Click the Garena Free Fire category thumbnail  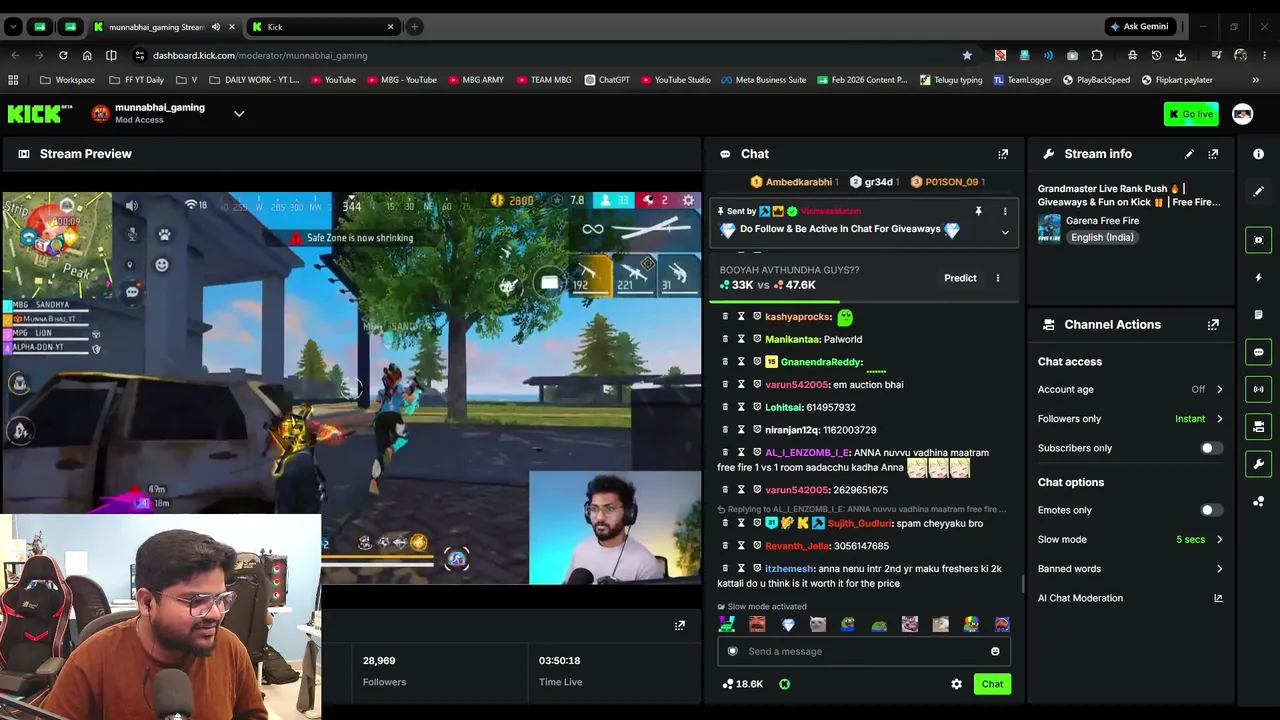[1049, 229]
